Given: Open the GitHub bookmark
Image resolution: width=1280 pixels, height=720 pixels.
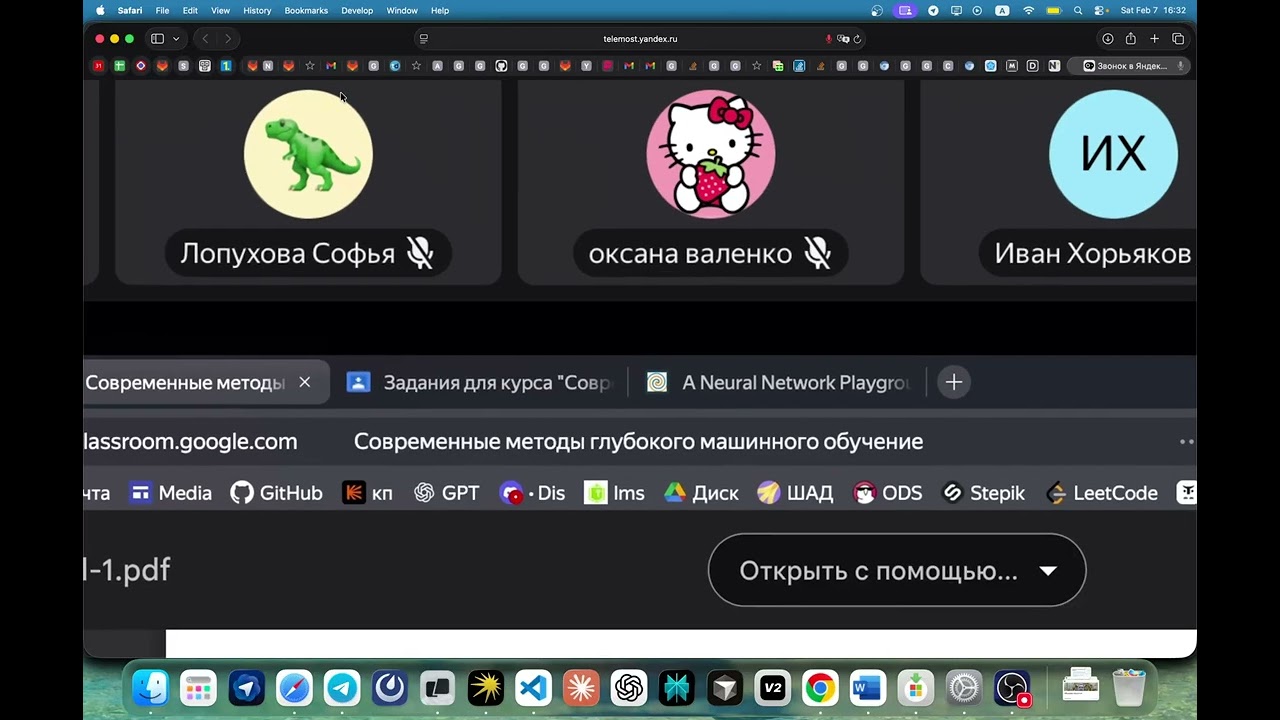Looking at the screenshot, I should [277, 493].
